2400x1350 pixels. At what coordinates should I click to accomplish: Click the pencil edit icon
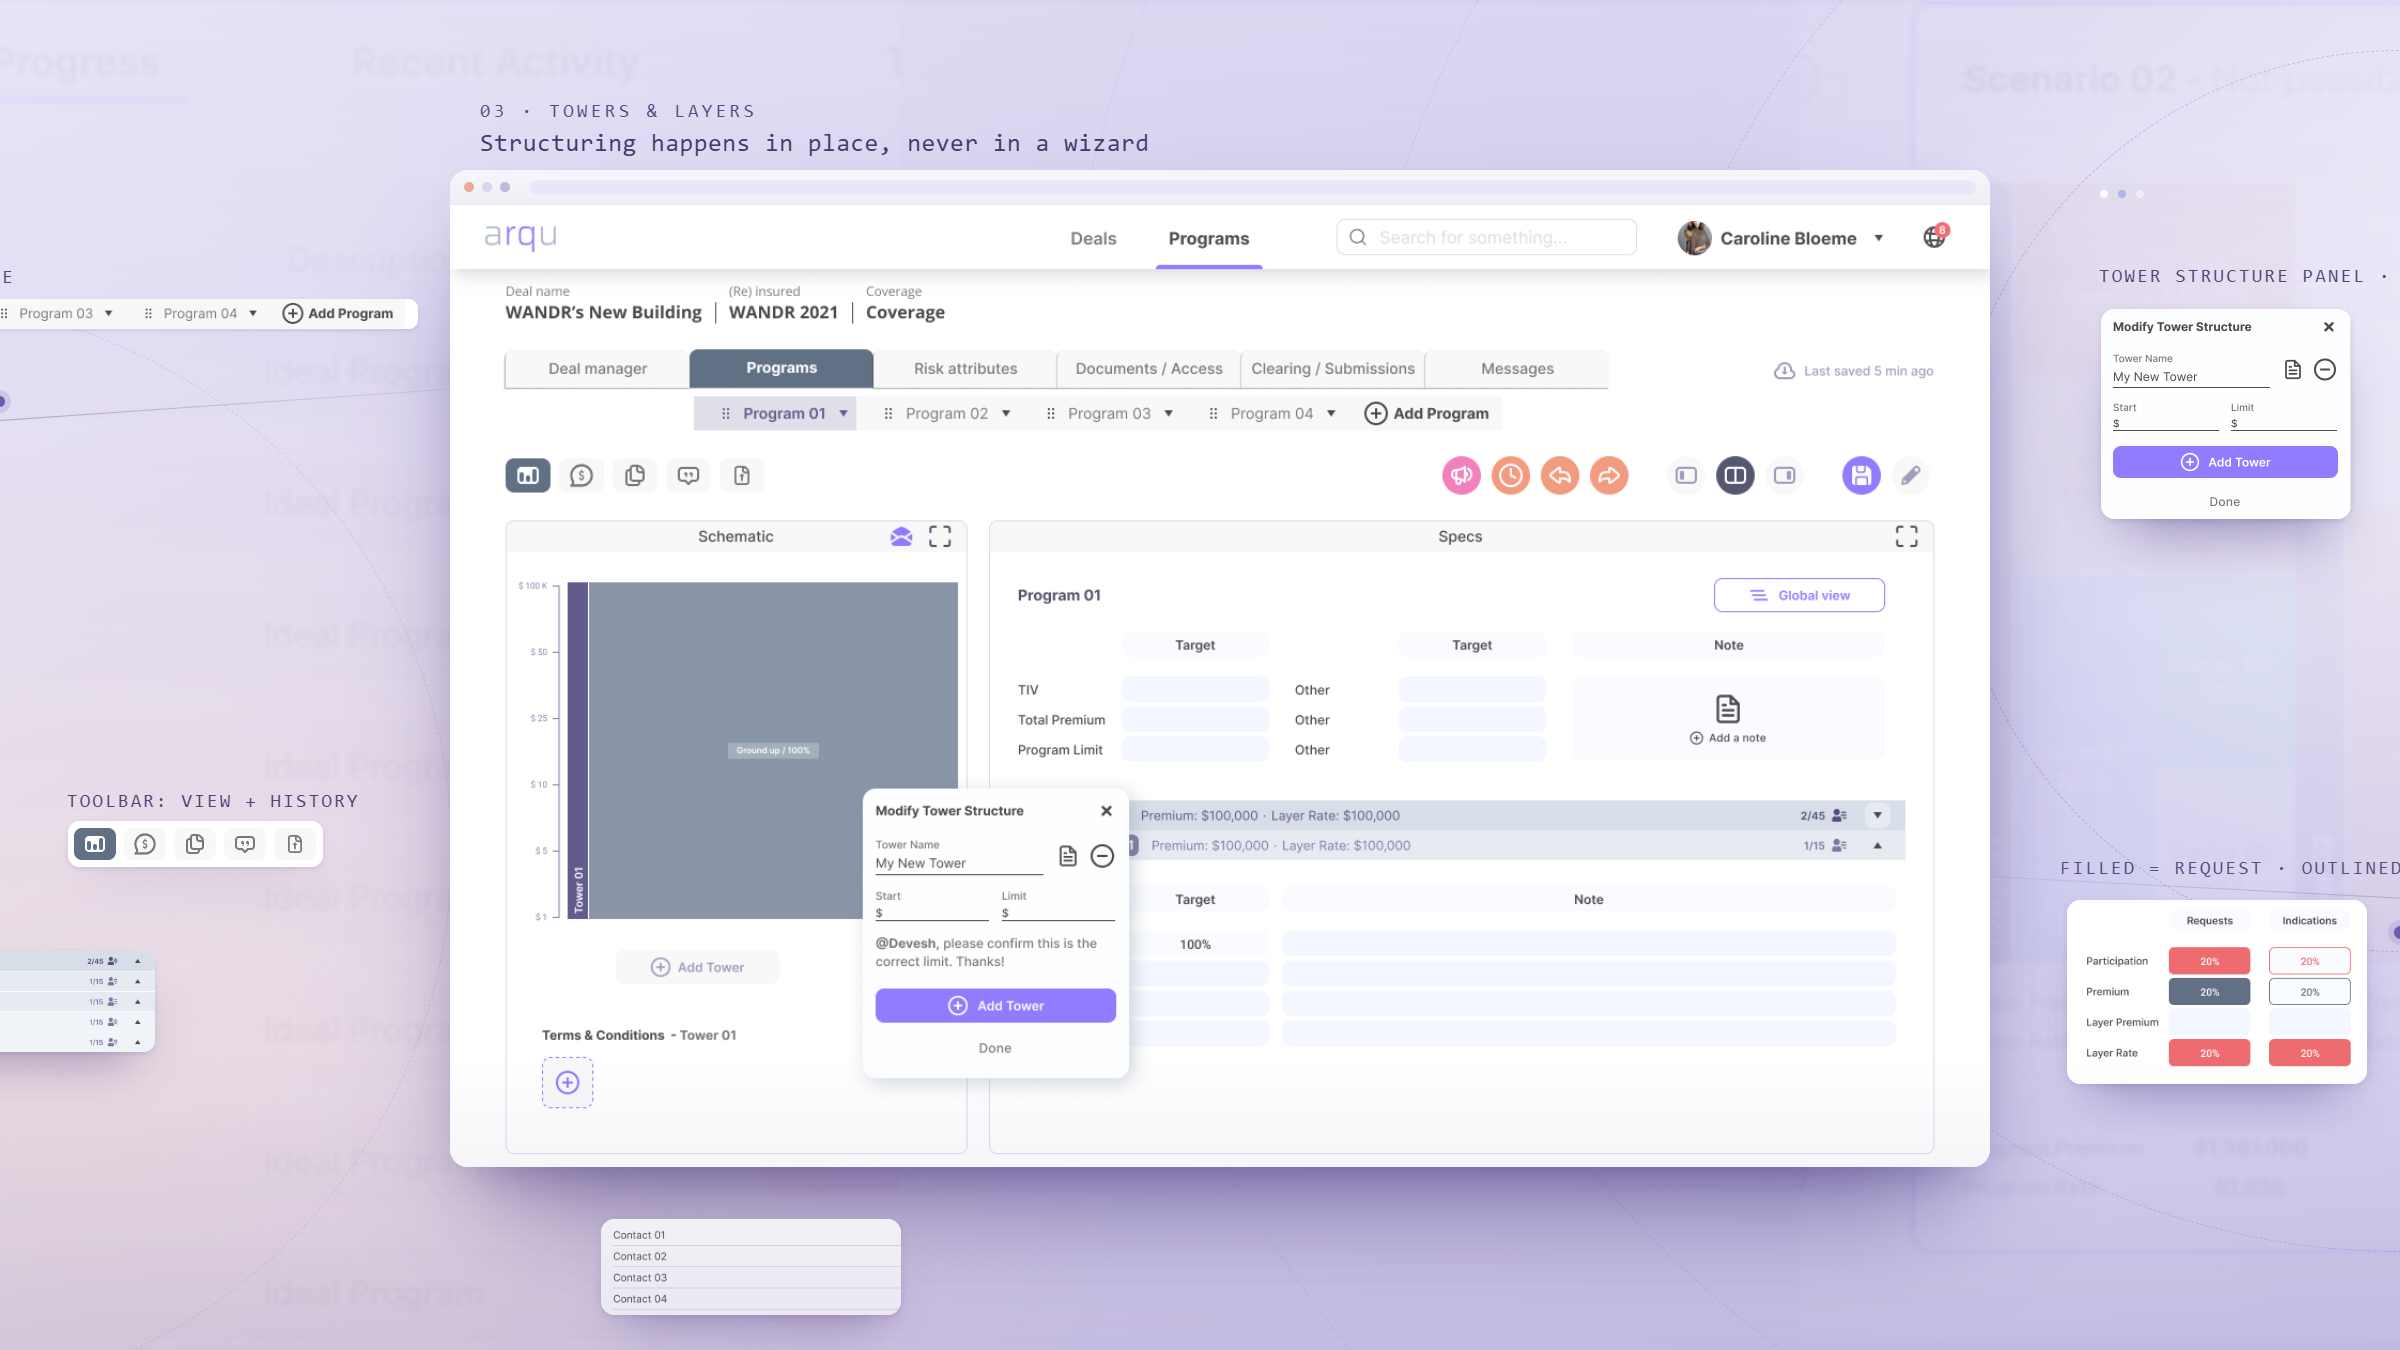coord(1911,476)
